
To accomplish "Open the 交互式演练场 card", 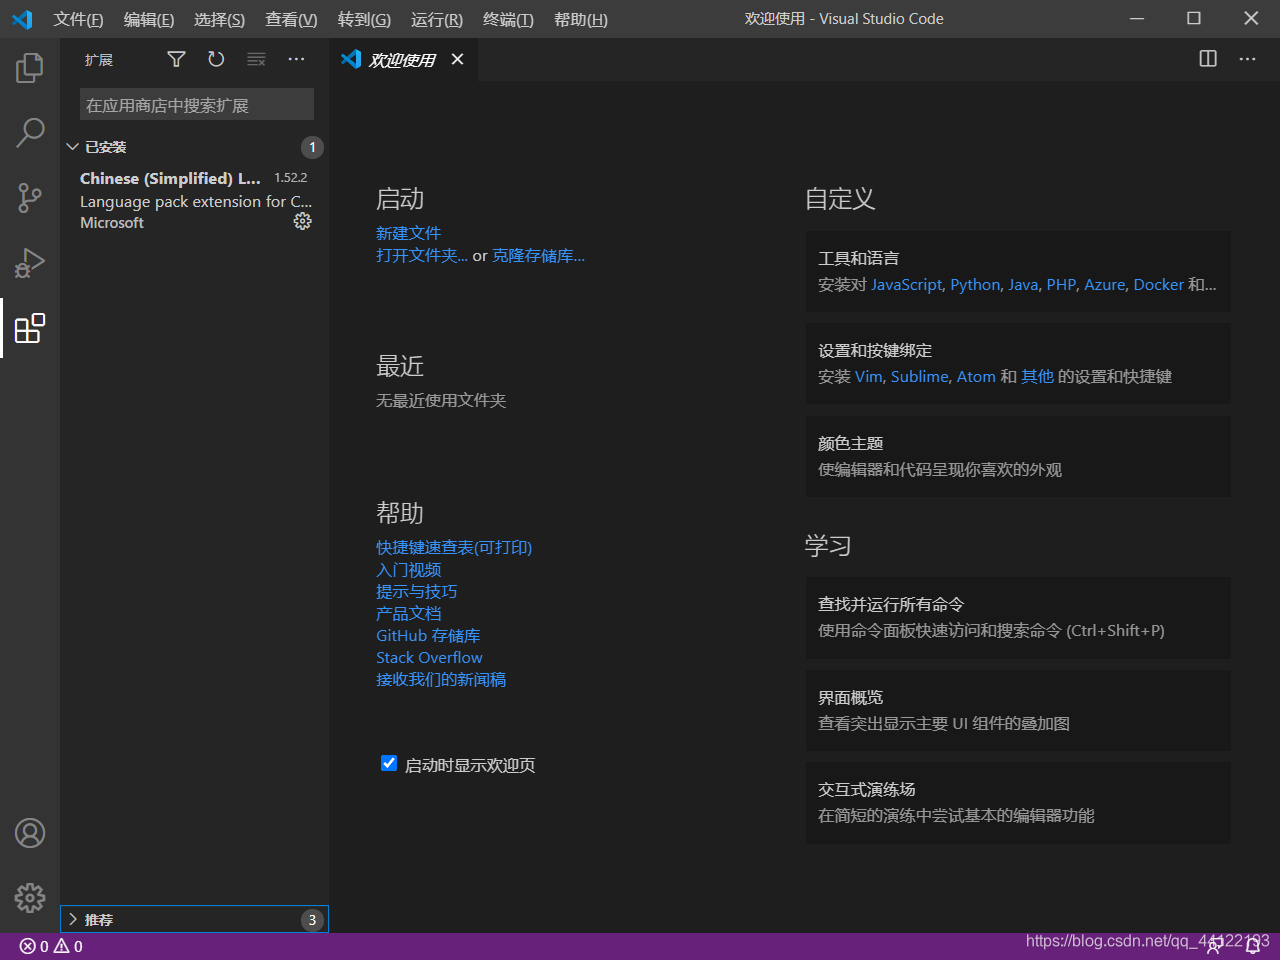I will click(x=1018, y=803).
